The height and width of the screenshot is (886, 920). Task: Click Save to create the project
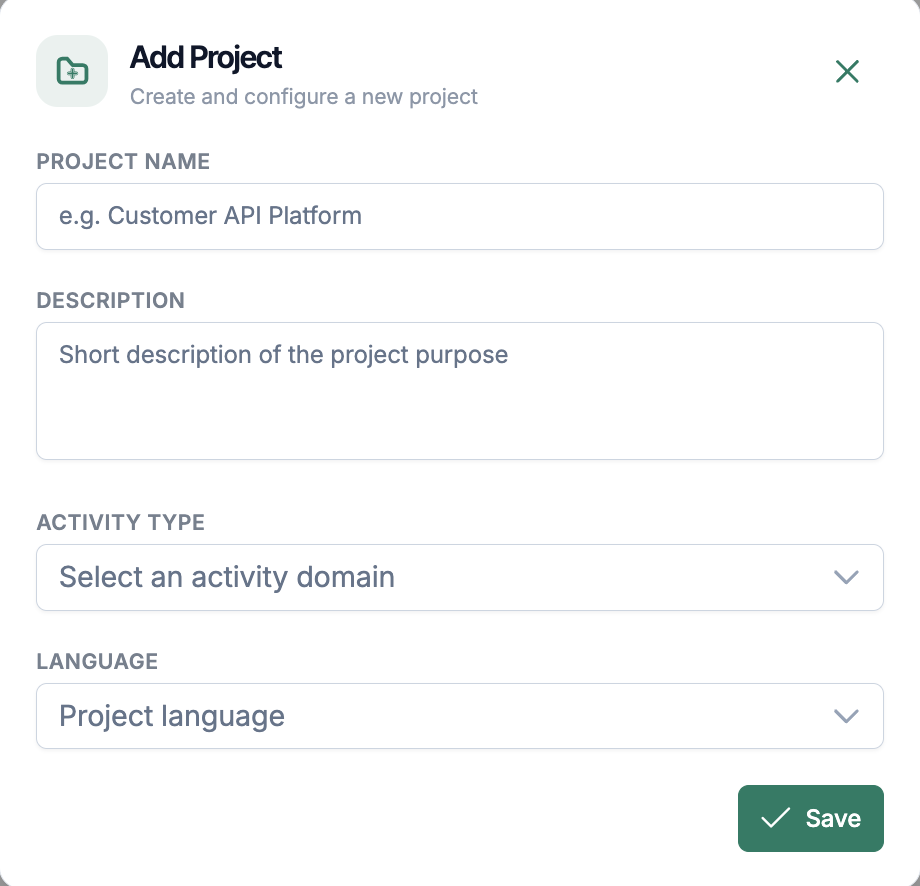[811, 818]
